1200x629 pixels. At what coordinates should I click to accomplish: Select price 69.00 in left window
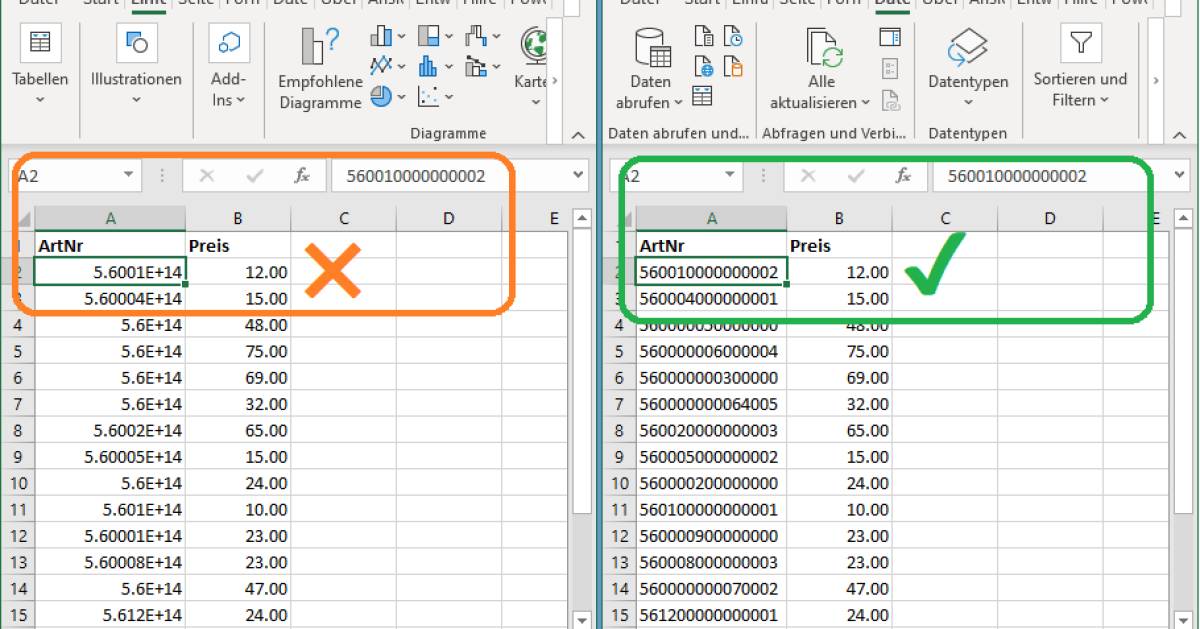pyautogui.click(x=238, y=378)
